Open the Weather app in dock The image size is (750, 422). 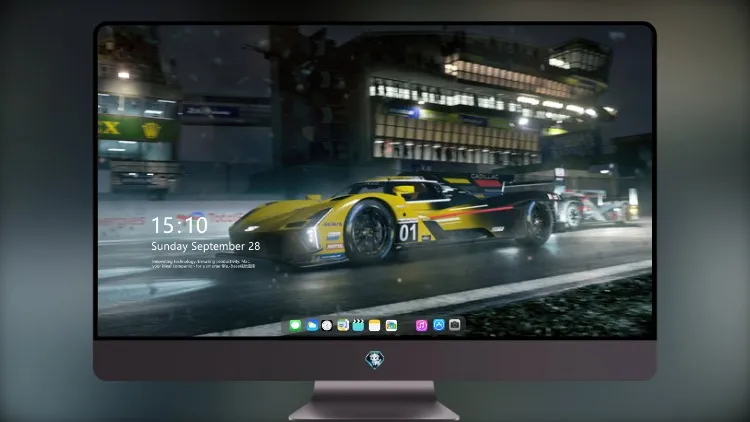tap(311, 325)
